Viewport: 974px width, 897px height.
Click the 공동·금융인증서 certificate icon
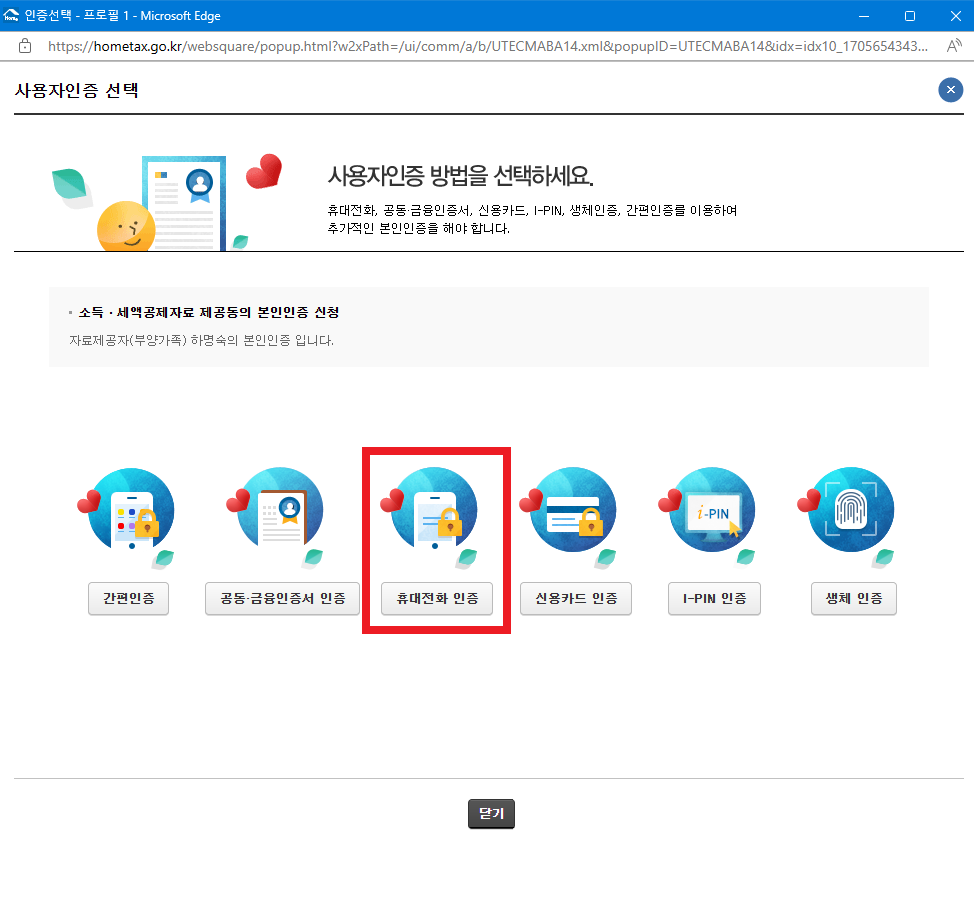tap(276, 517)
